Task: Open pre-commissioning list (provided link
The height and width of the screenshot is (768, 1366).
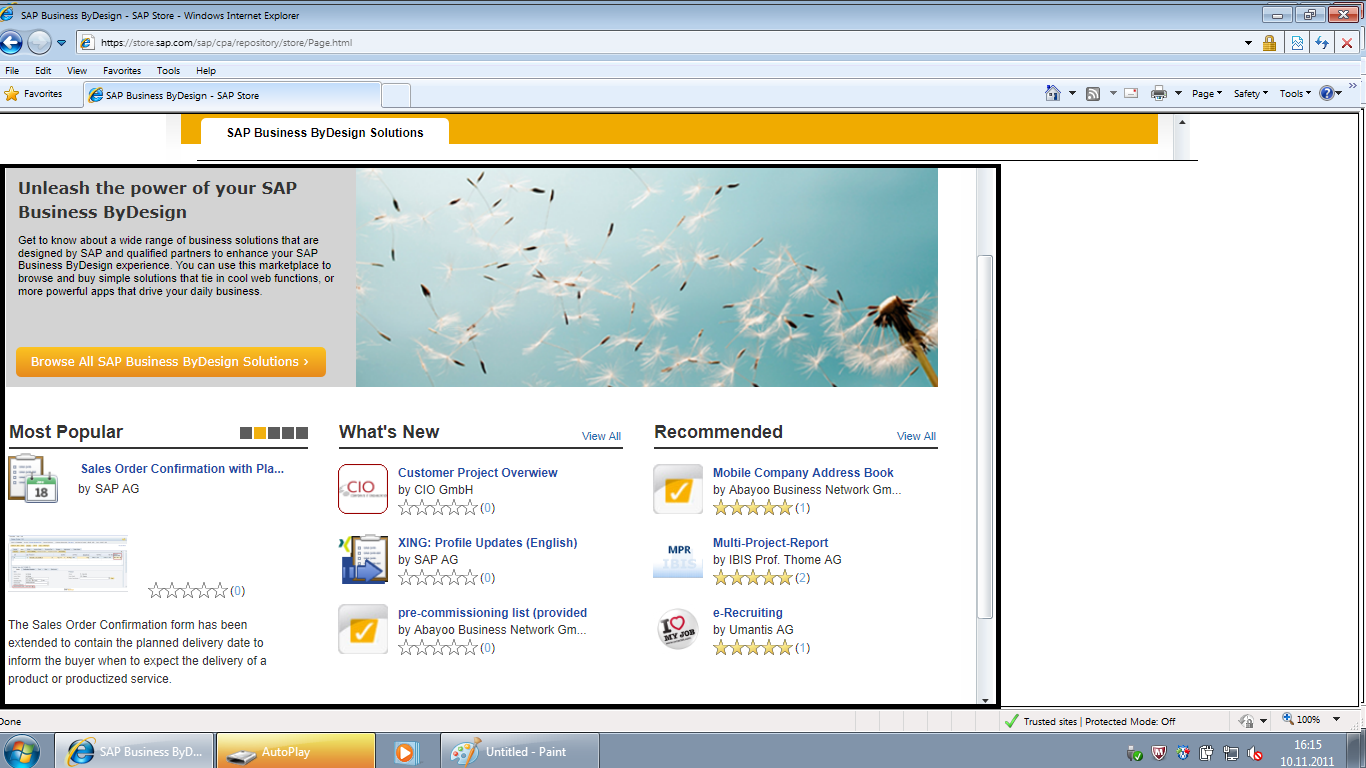Action: coord(492,613)
